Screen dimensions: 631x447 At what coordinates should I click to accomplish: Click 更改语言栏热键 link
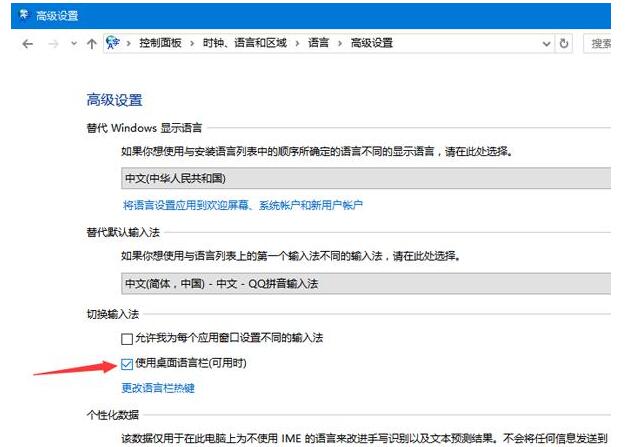[158, 388]
